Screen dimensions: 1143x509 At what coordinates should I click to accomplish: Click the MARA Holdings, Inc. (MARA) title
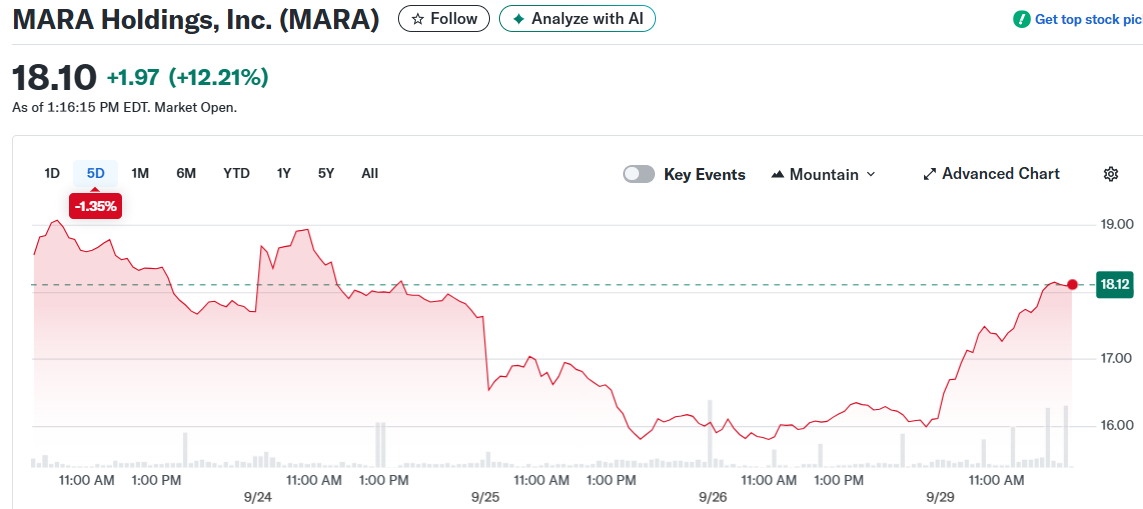coord(196,19)
